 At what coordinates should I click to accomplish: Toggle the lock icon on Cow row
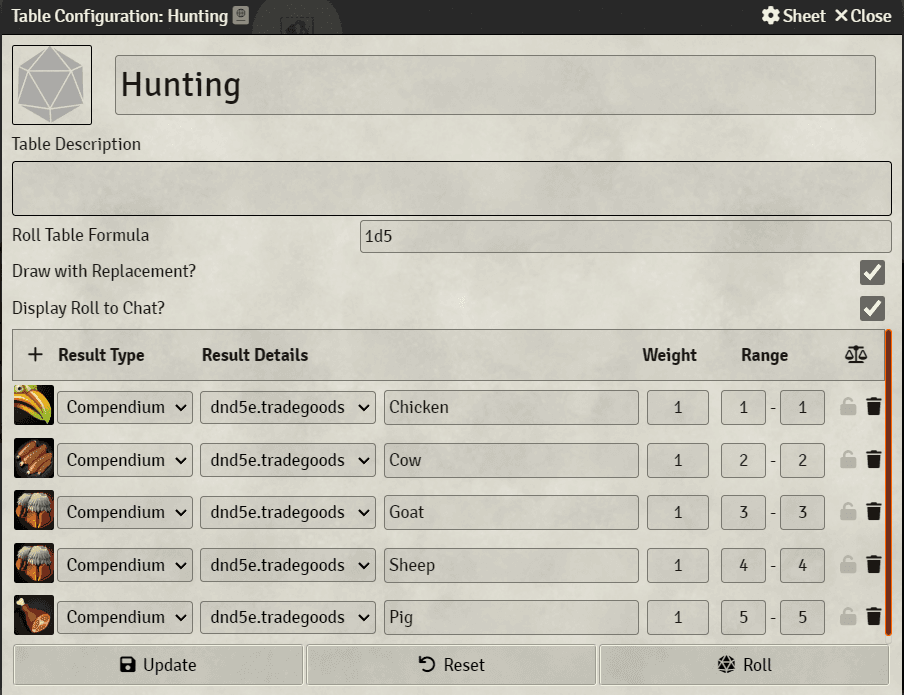point(848,460)
